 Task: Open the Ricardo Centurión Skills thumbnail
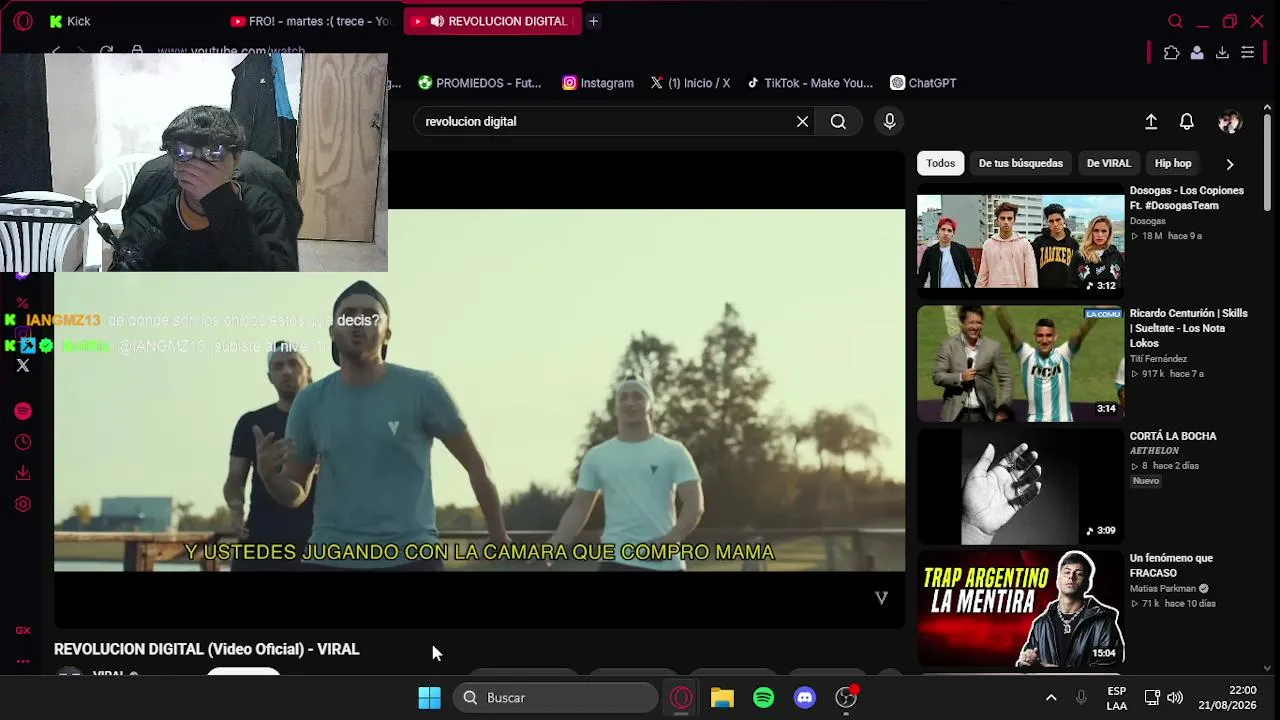(1020, 363)
